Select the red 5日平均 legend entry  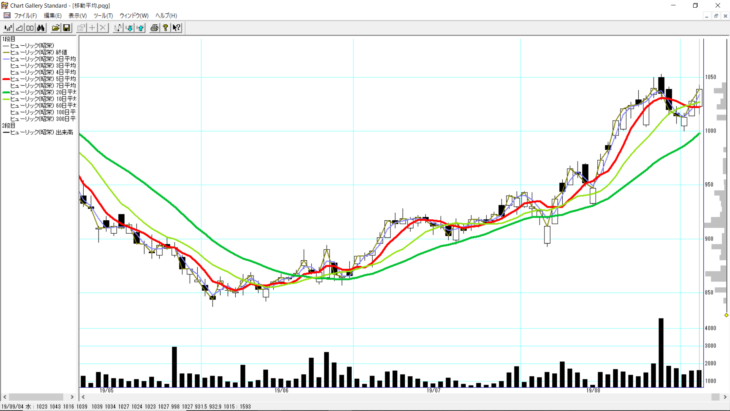click(x=38, y=78)
